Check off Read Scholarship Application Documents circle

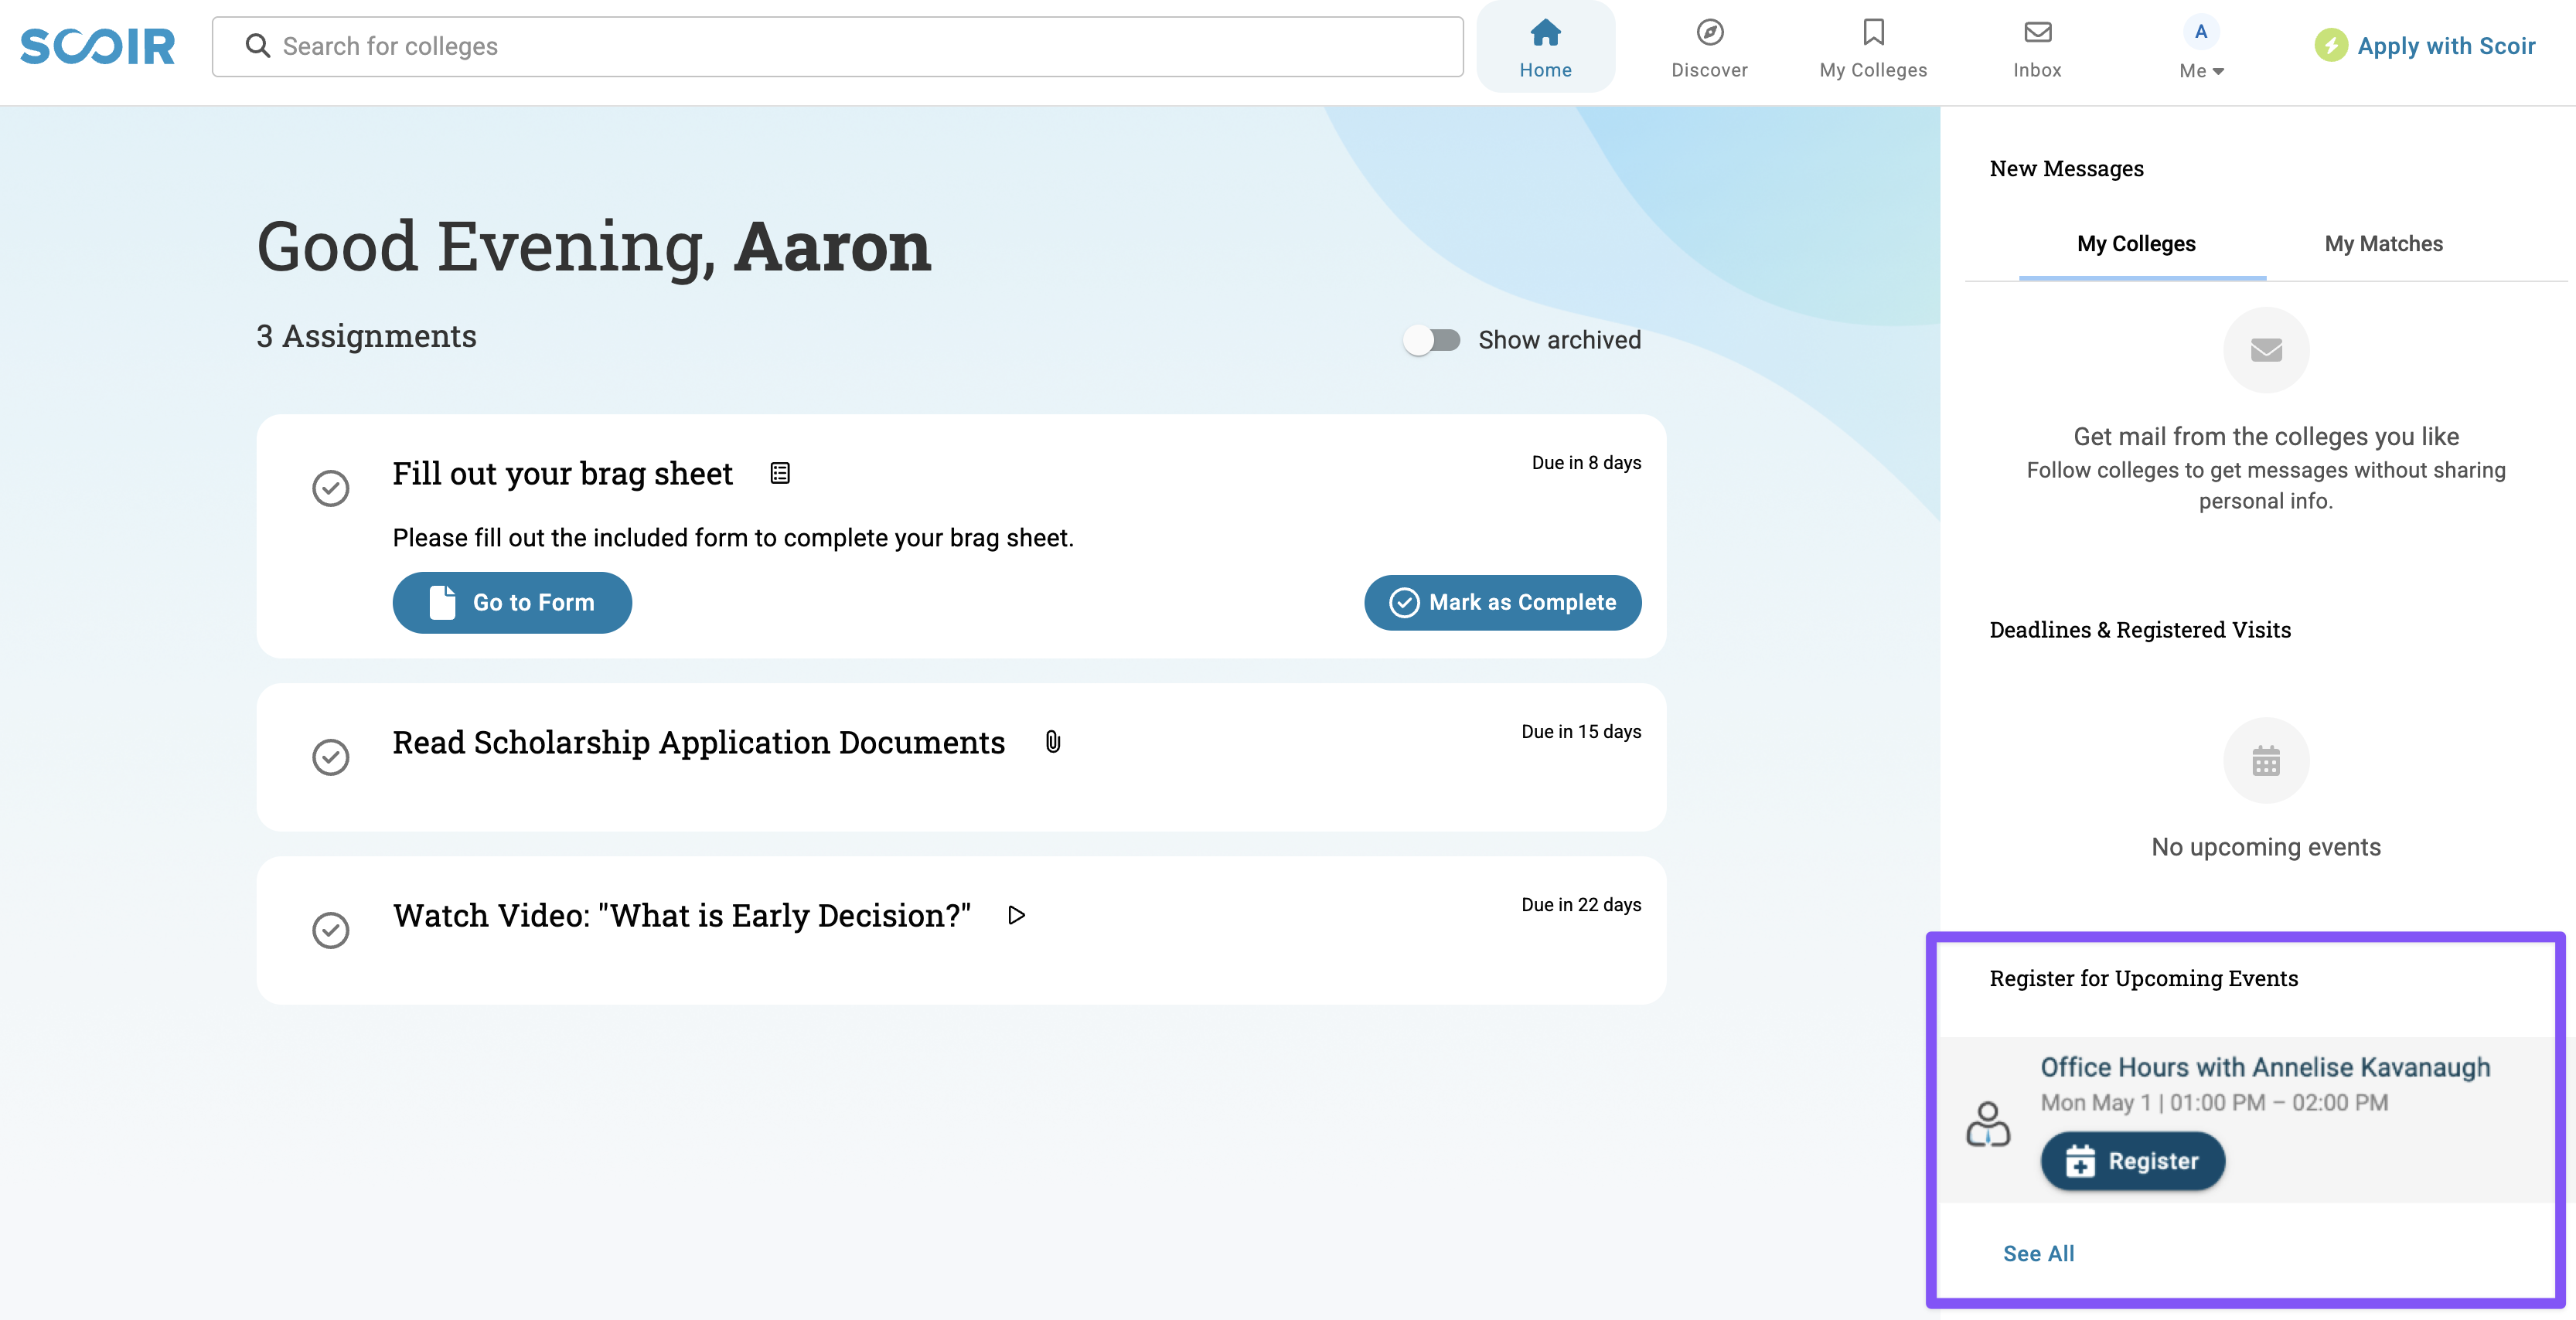330,757
